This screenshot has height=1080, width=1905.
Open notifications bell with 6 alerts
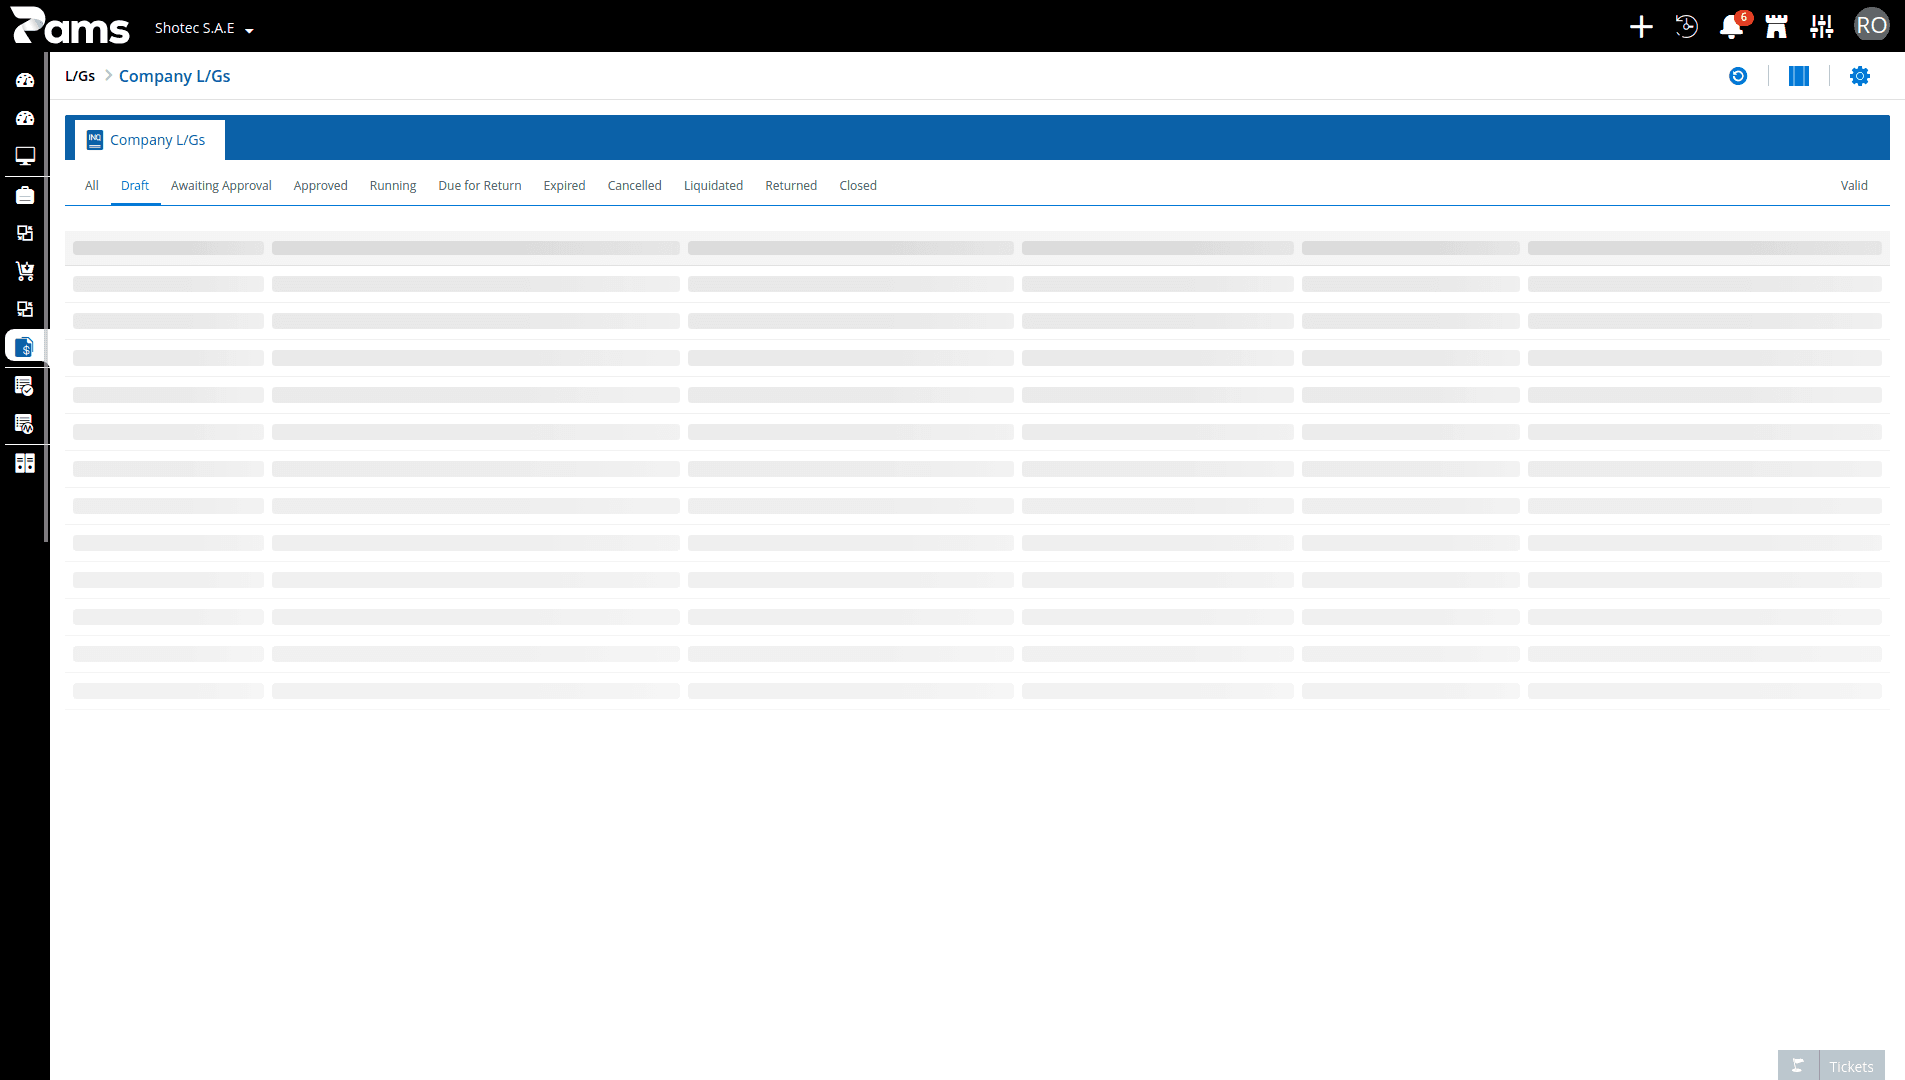(1732, 27)
